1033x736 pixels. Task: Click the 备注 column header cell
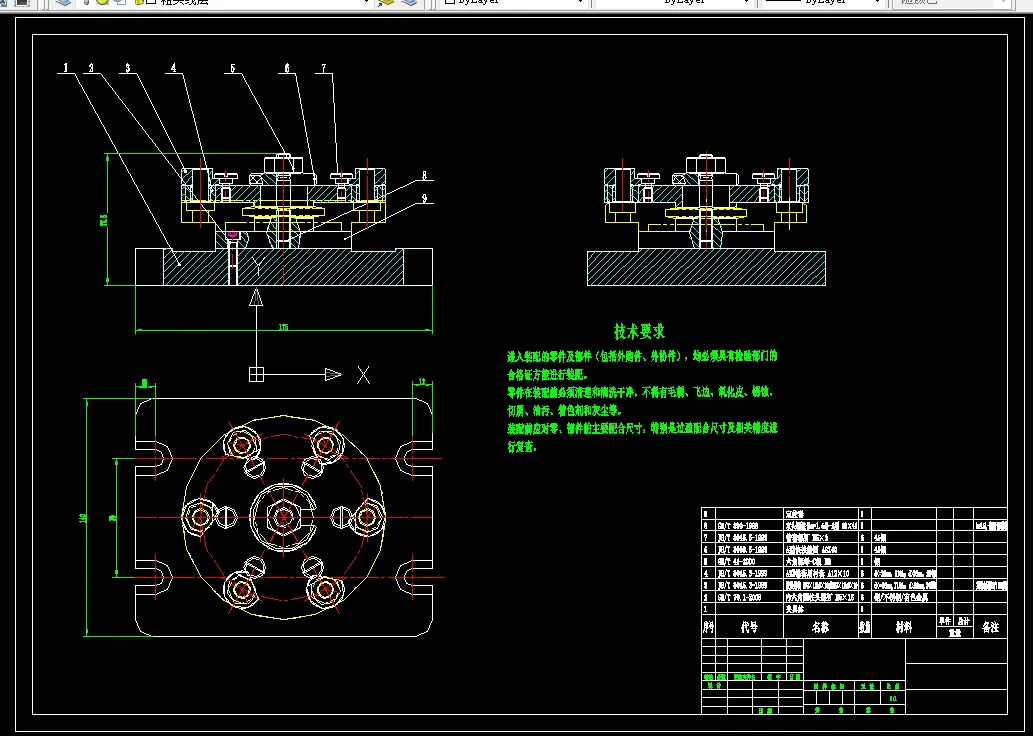pyautogui.click(x=990, y=627)
